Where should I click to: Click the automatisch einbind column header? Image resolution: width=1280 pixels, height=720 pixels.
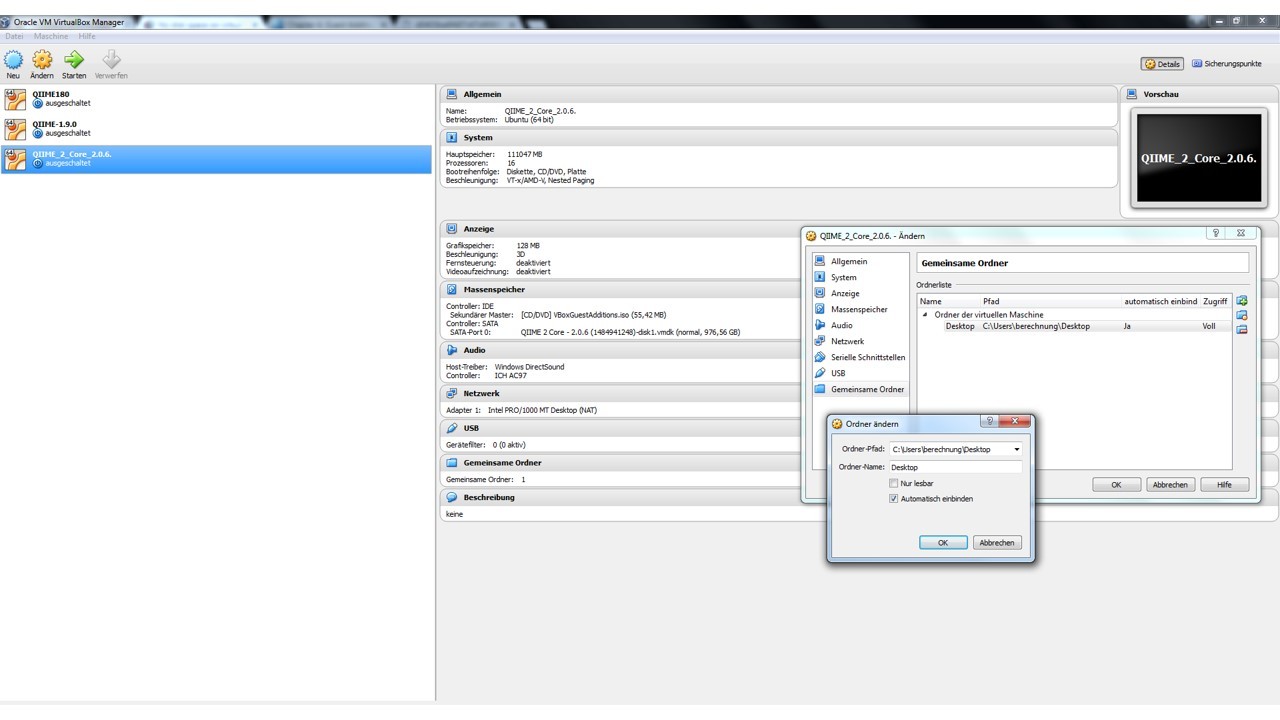point(1160,301)
